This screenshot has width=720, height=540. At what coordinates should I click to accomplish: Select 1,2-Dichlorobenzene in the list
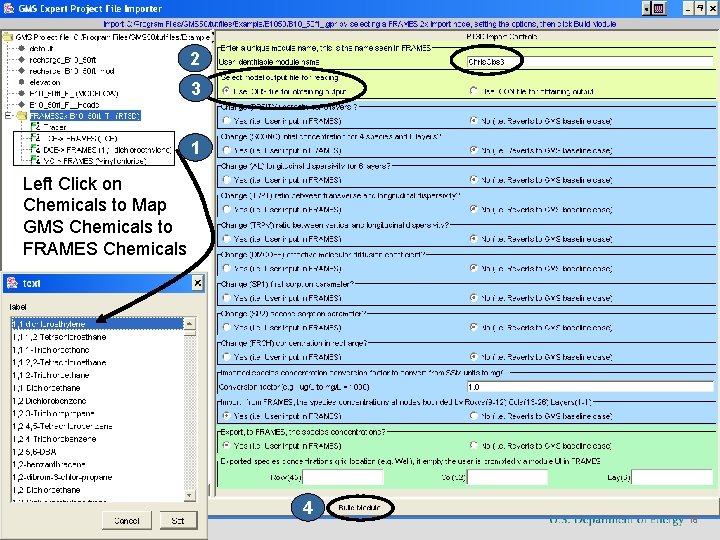[97, 401]
